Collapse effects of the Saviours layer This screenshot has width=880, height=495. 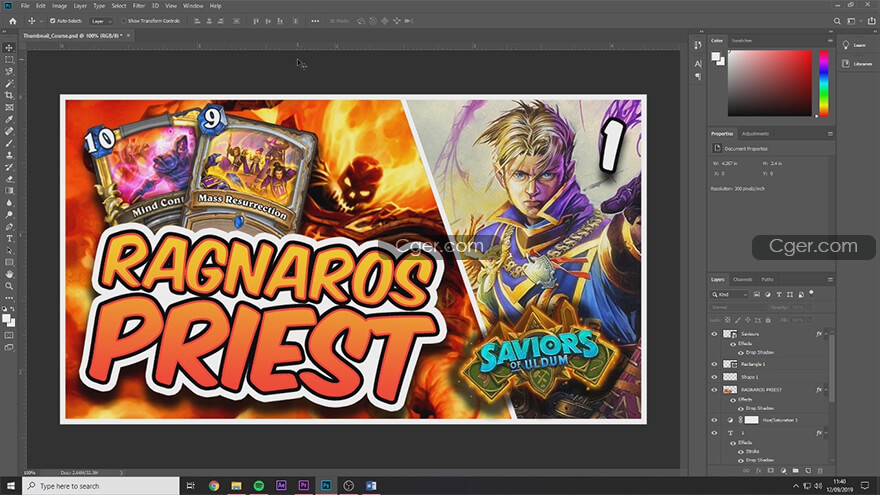coord(826,334)
